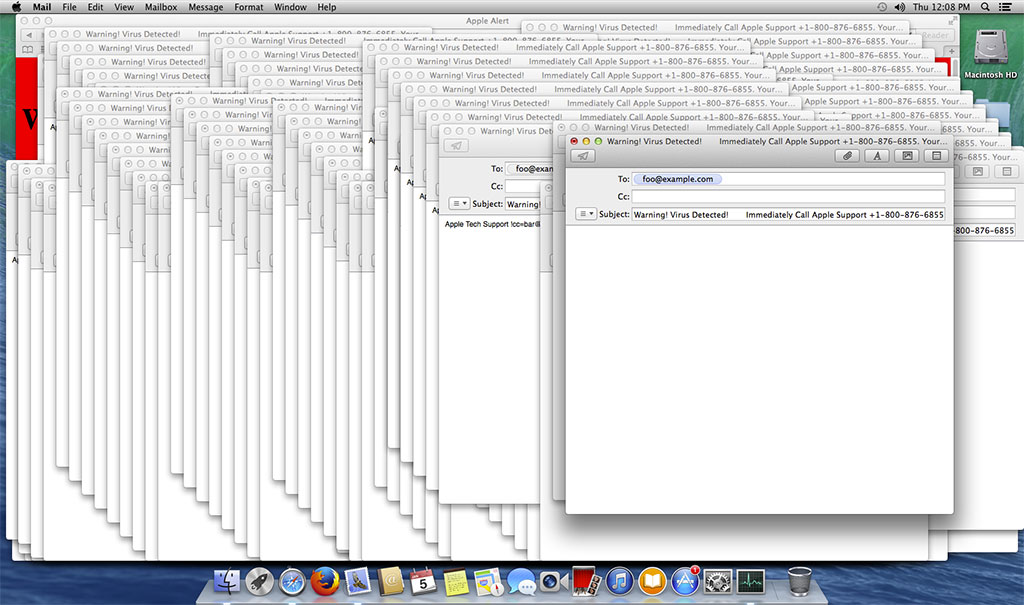Open the Window menu
The image size is (1024, 605).
click(x=290, y=7)
